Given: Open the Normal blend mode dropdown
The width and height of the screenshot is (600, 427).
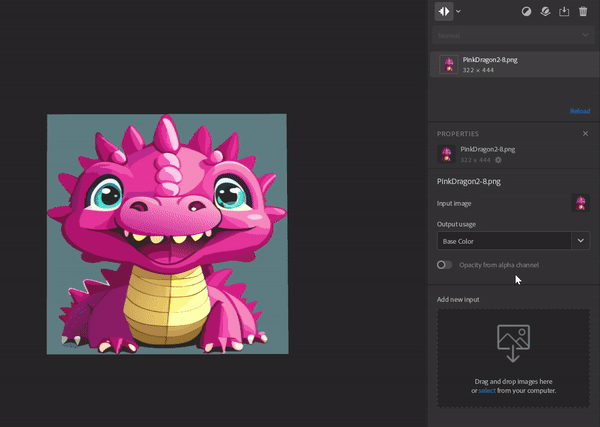Looking at the screenshot, I should [x=512, y=36].
